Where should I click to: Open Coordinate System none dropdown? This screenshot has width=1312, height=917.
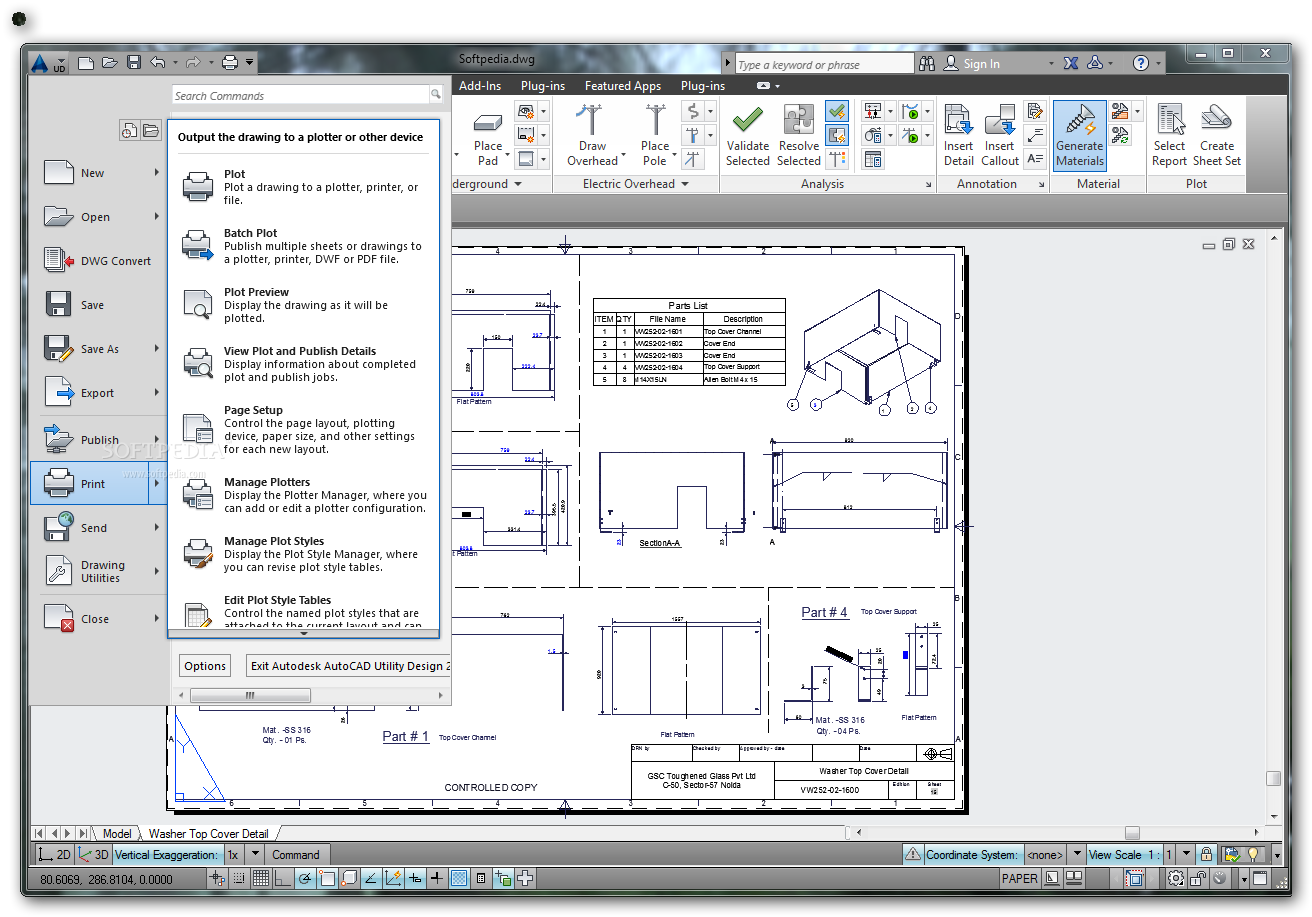pos(1076,854)
